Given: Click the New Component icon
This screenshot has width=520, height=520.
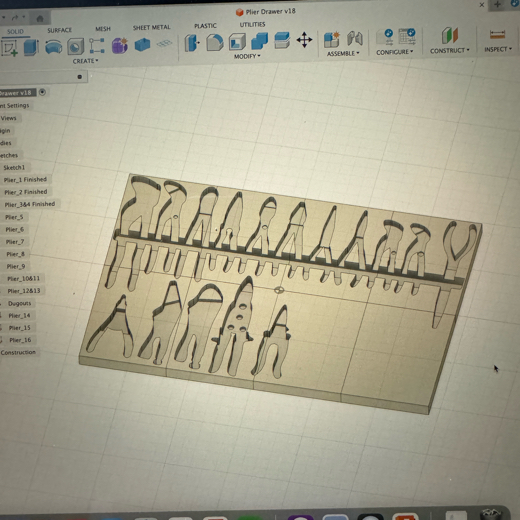Looking at the screenshot, I should click(x=332, y=39).
